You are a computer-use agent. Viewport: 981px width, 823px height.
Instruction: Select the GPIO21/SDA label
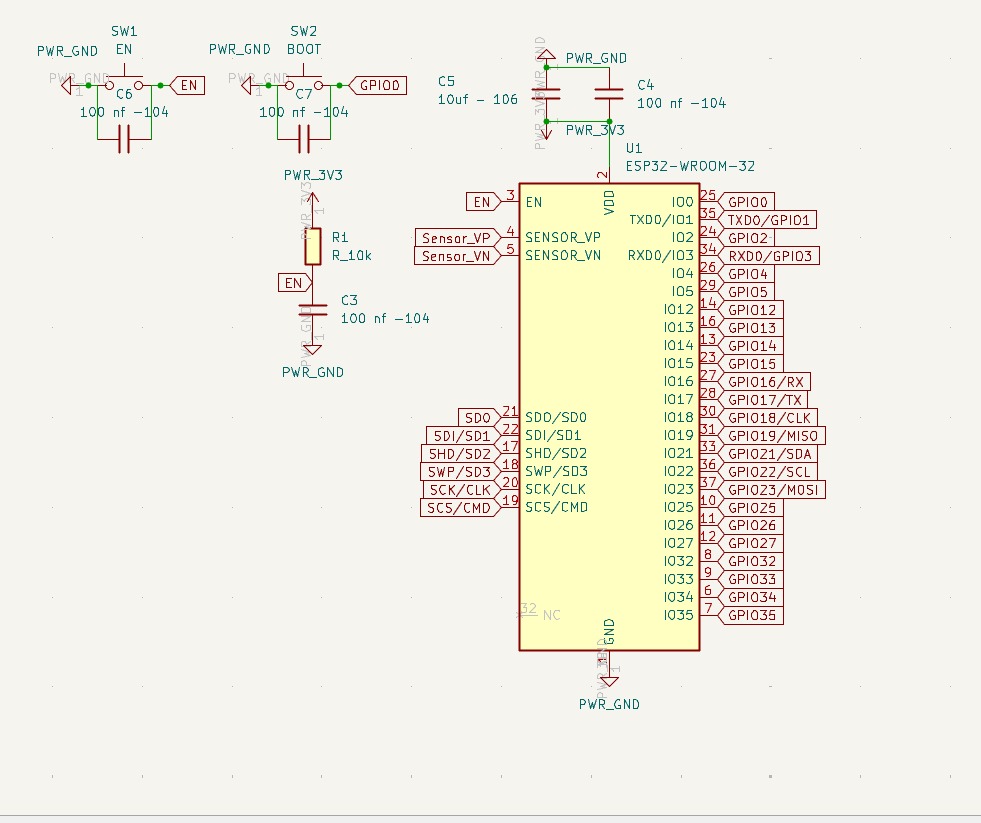768,454
